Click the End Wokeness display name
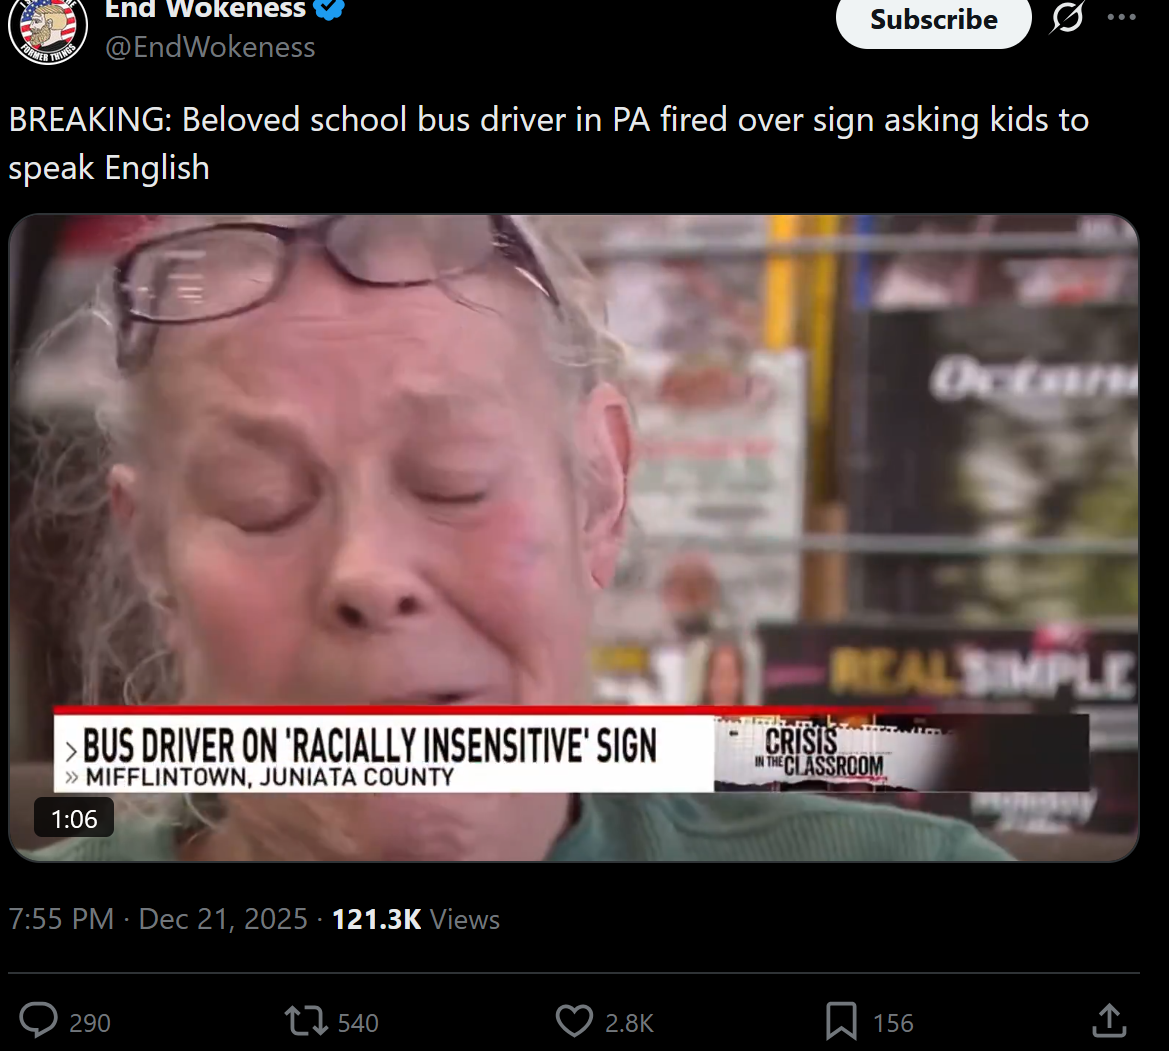 205,9
